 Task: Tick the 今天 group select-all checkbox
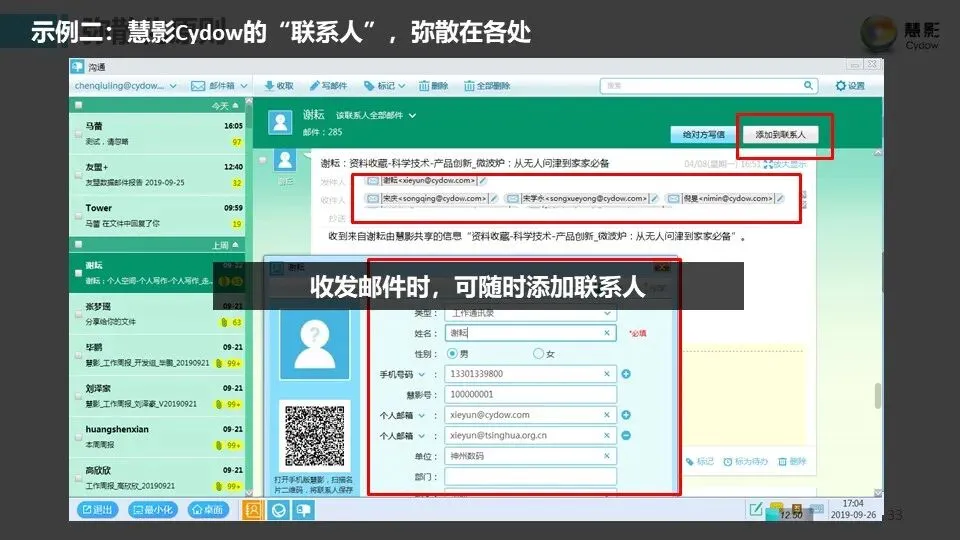point(78,105)
